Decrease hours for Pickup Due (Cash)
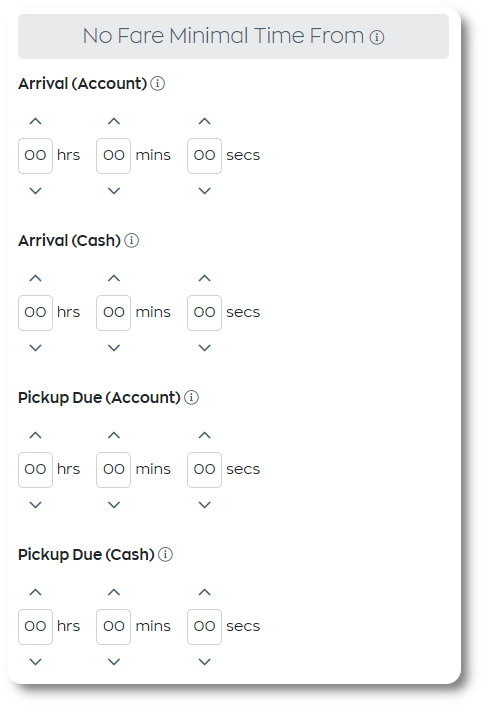The height and width of the screenshot is (707, 484). pos(35,662)
